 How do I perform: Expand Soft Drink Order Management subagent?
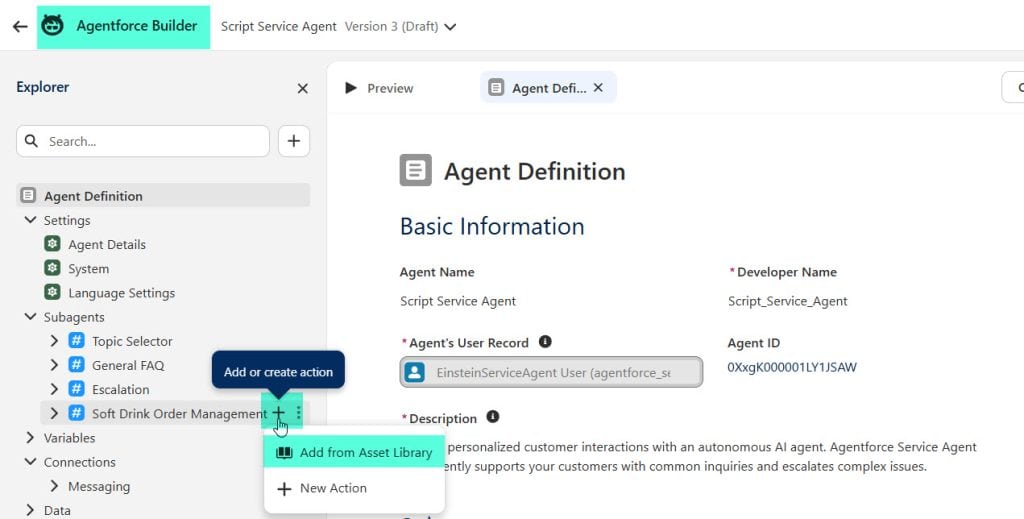point(54,413)
